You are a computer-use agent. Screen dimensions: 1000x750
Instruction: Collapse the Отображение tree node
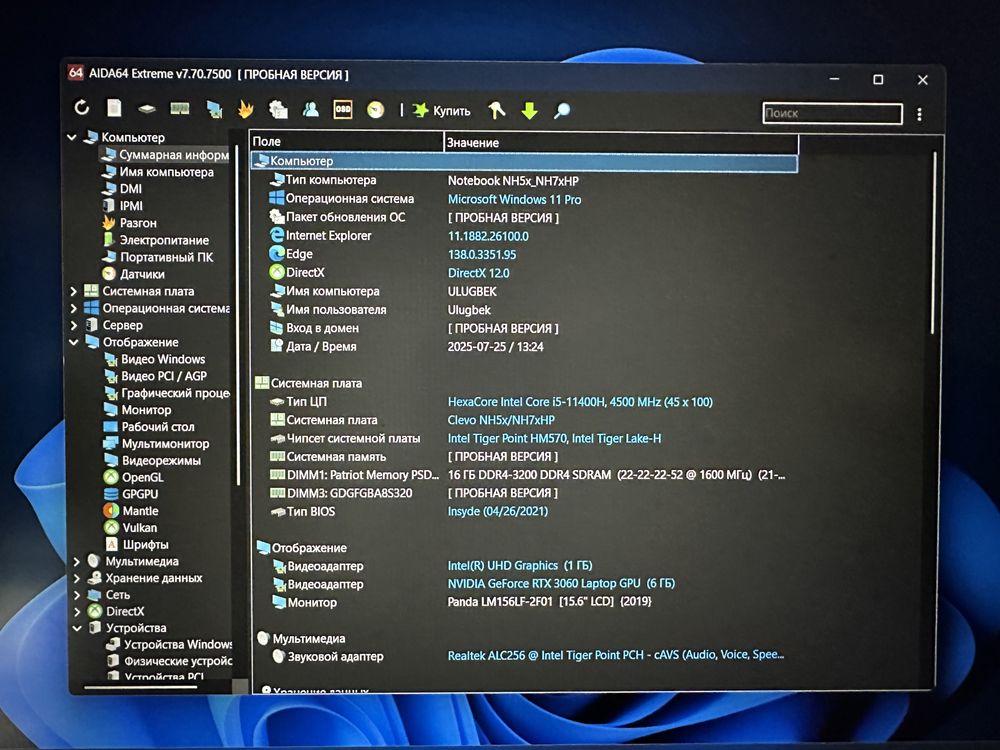(x=73, y=342)
